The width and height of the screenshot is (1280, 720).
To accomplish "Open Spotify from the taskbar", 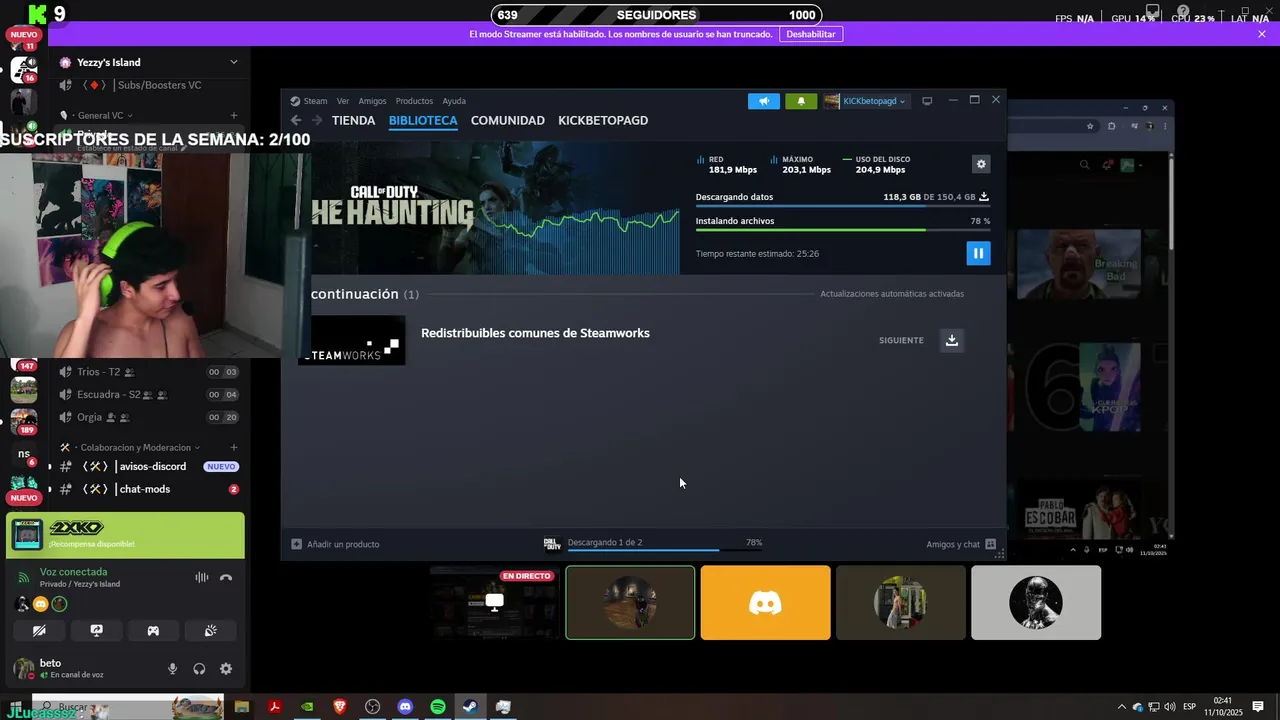I will 438,707.
